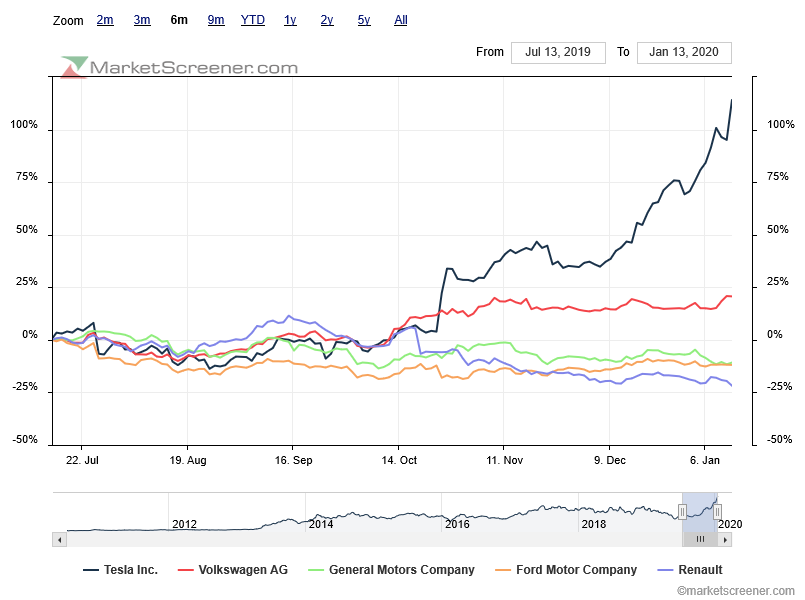The image size is (805, 600).
Task: Grab the navigator left range handle
Action: coord(682,512)
